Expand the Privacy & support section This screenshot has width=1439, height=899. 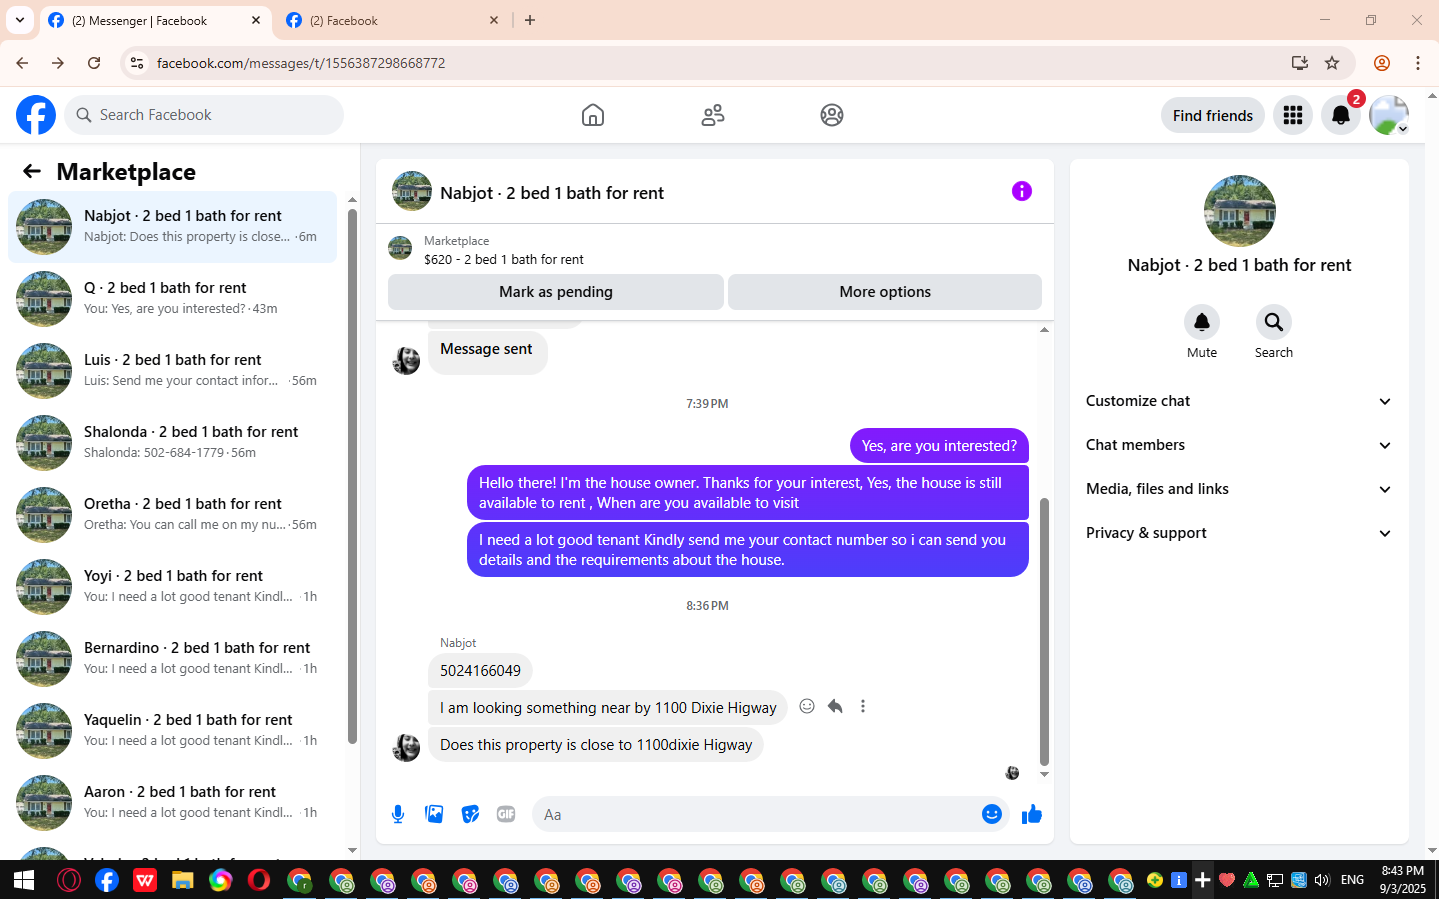(1239, 533)
